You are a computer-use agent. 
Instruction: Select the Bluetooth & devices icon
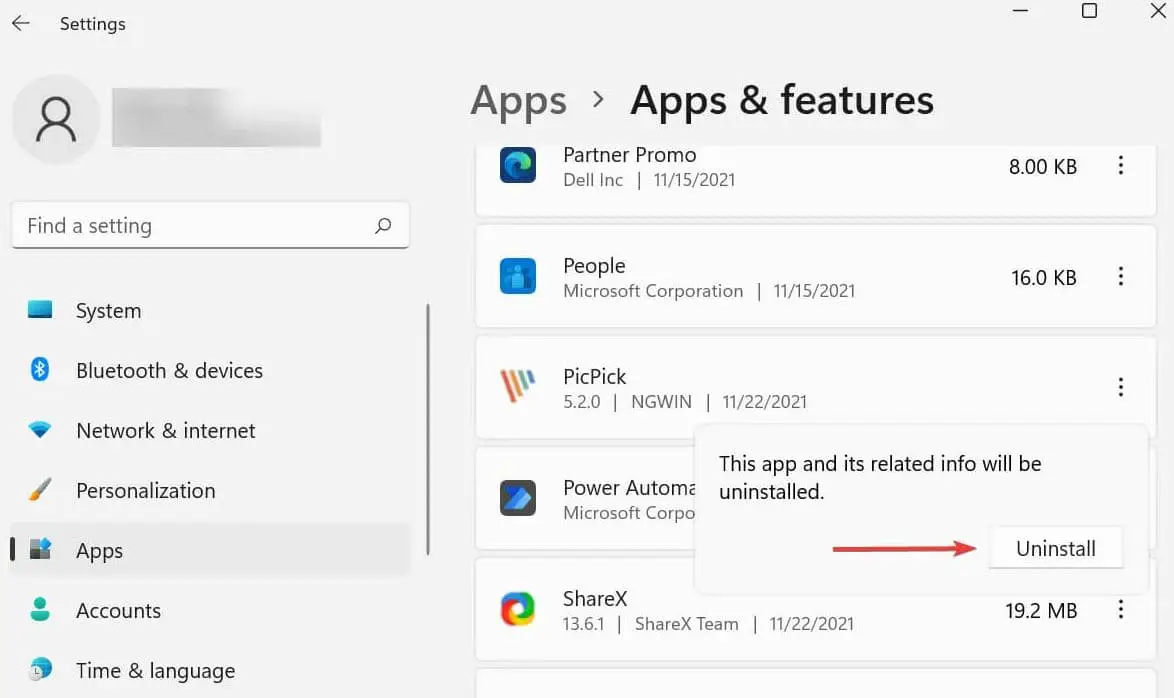point(38,370)
